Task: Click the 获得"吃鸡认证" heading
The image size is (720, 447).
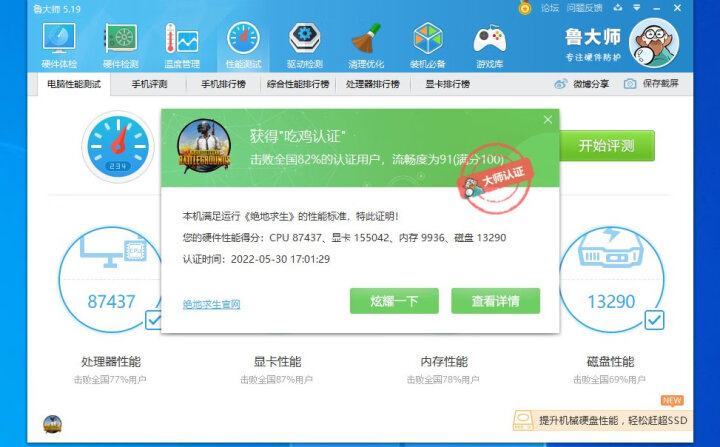Action: (298, 136)
